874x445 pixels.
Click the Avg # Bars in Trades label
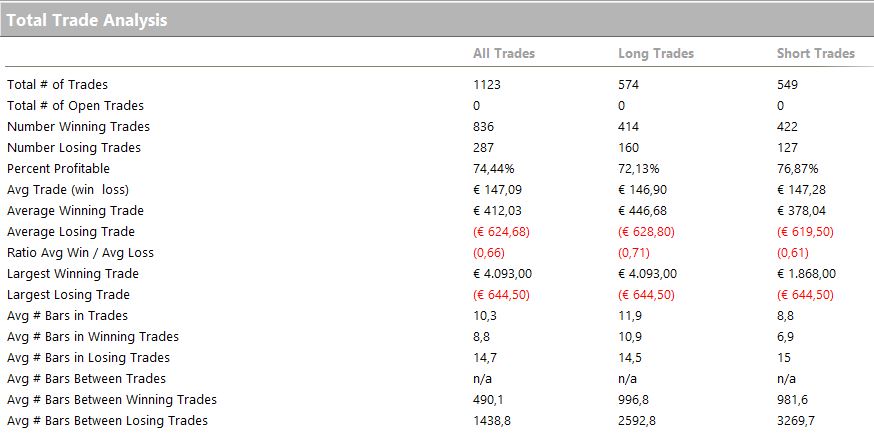pos(67,316)
